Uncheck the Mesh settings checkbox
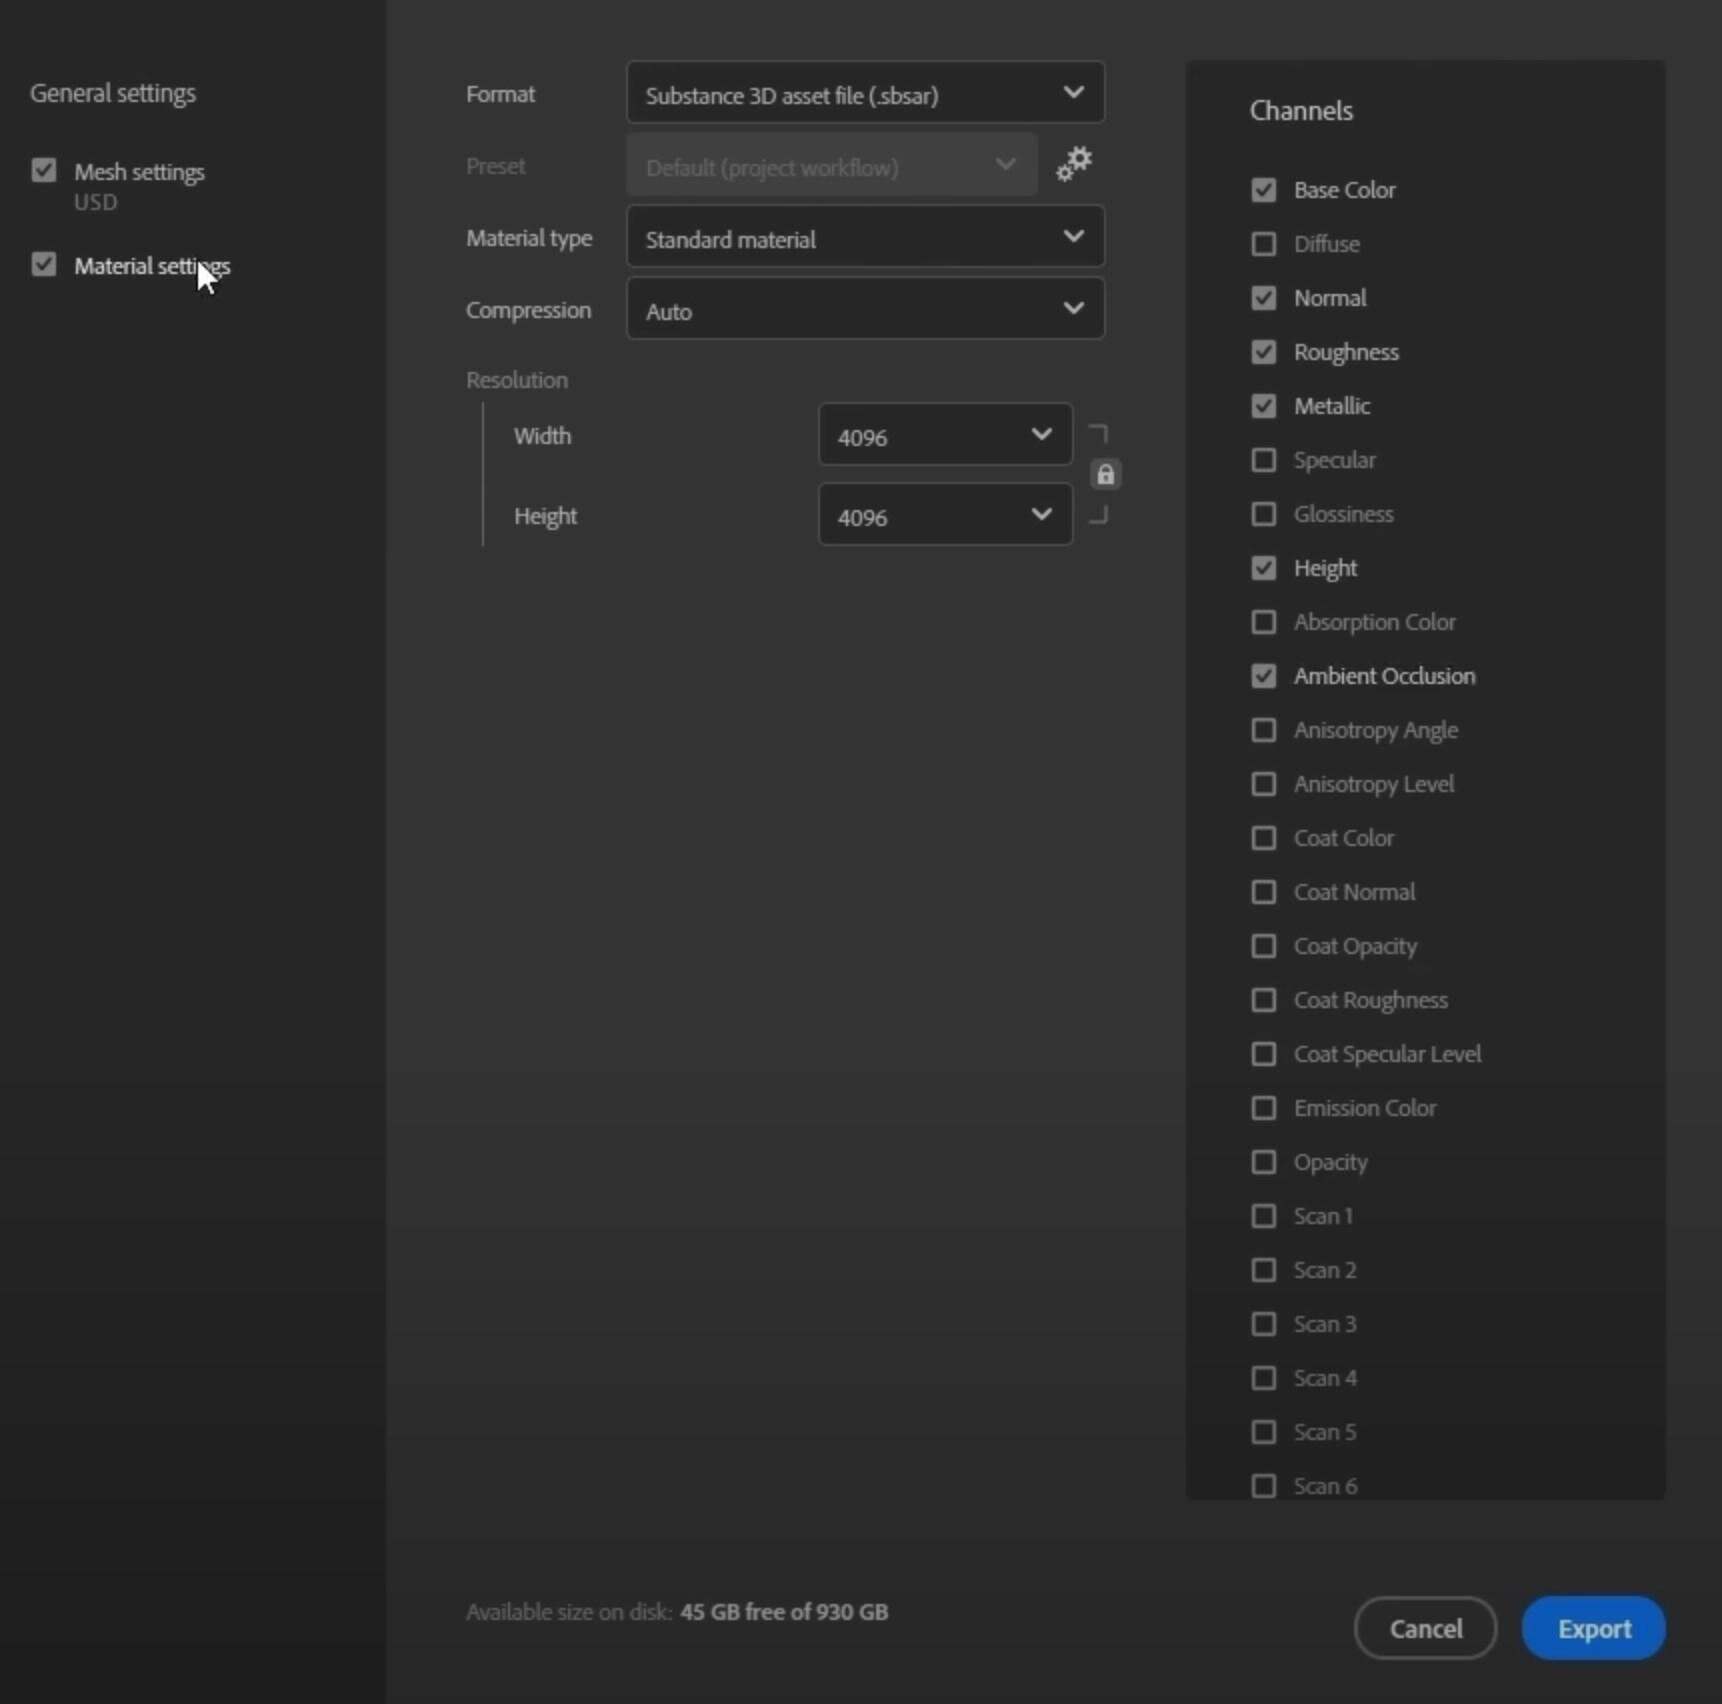Viewport: 1722px width, 1704px height. pyautogui.click(x=44, y=170)
